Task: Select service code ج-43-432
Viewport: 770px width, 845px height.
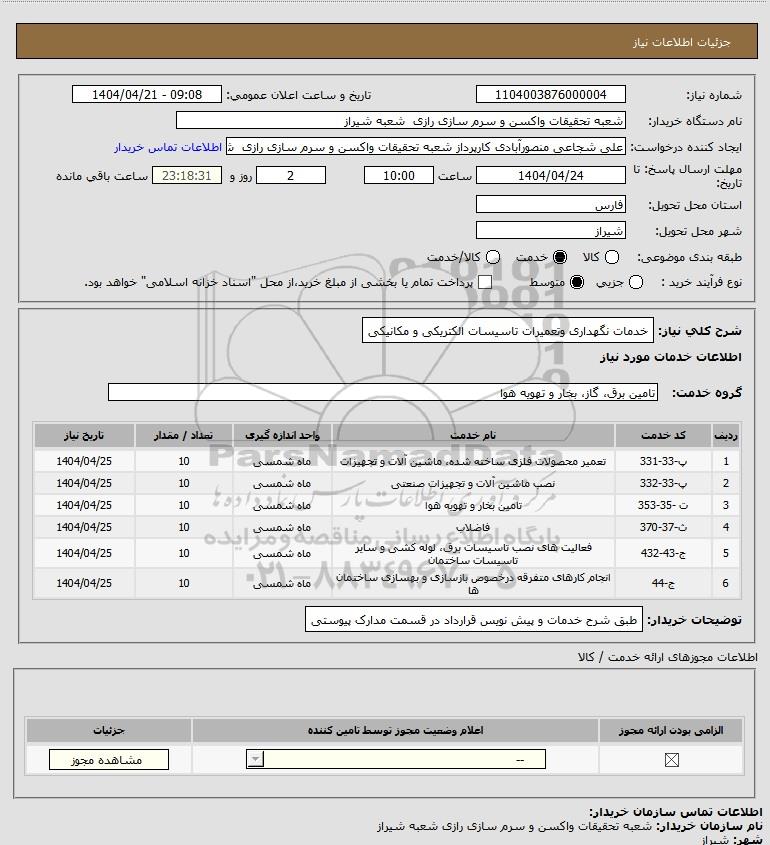Action: point(663,553)
